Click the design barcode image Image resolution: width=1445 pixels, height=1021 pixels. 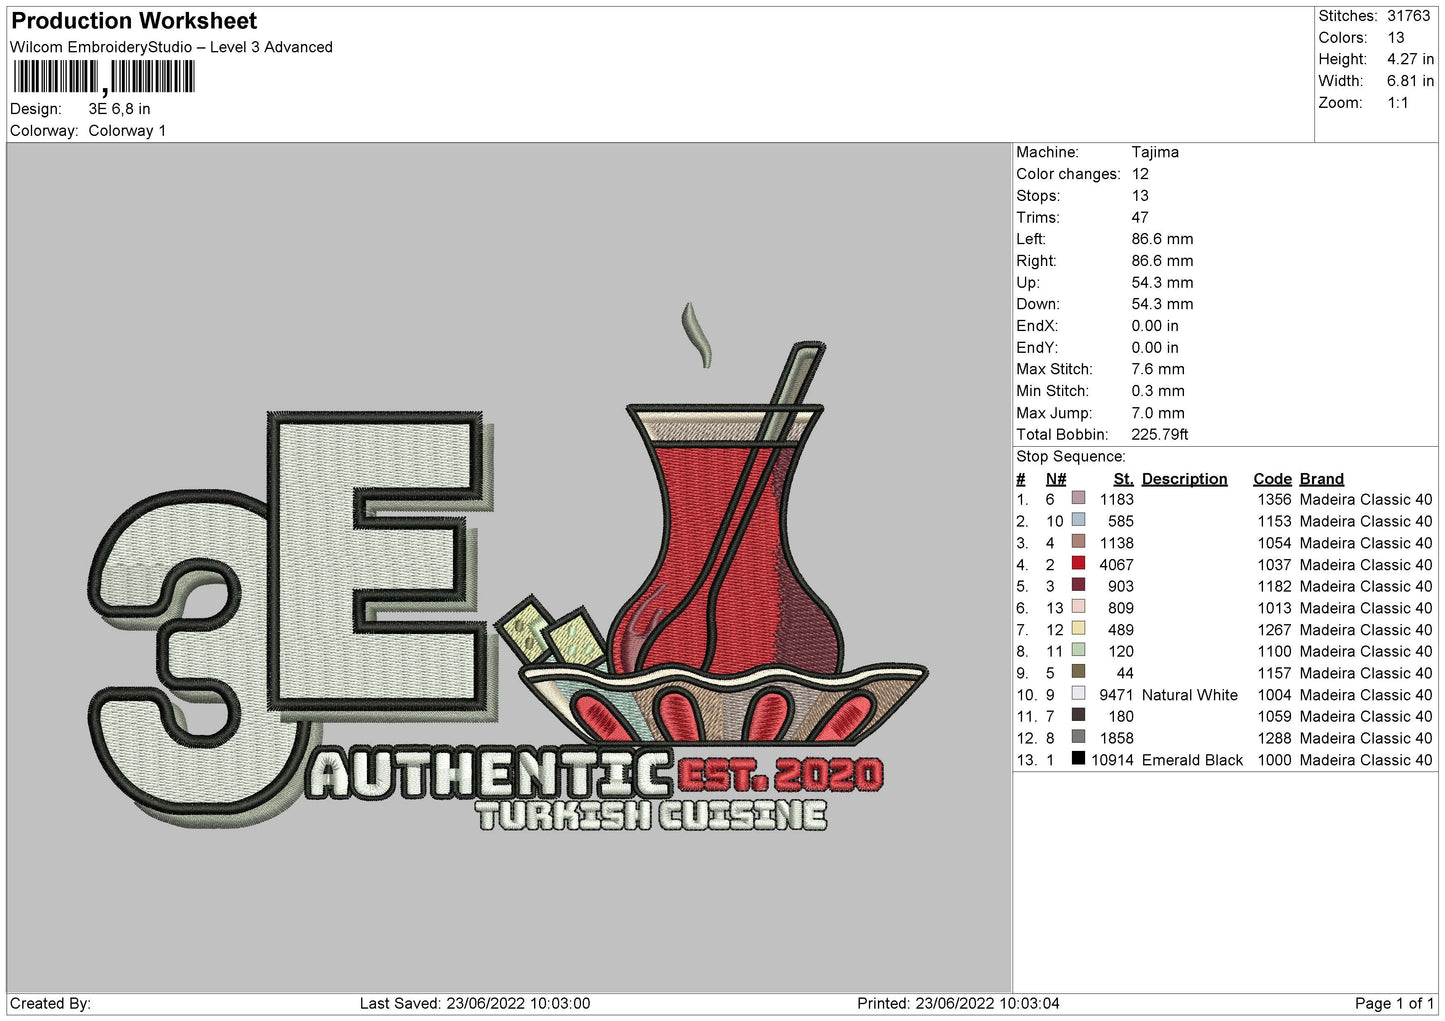pyautogui.click(x=104, y=77)
